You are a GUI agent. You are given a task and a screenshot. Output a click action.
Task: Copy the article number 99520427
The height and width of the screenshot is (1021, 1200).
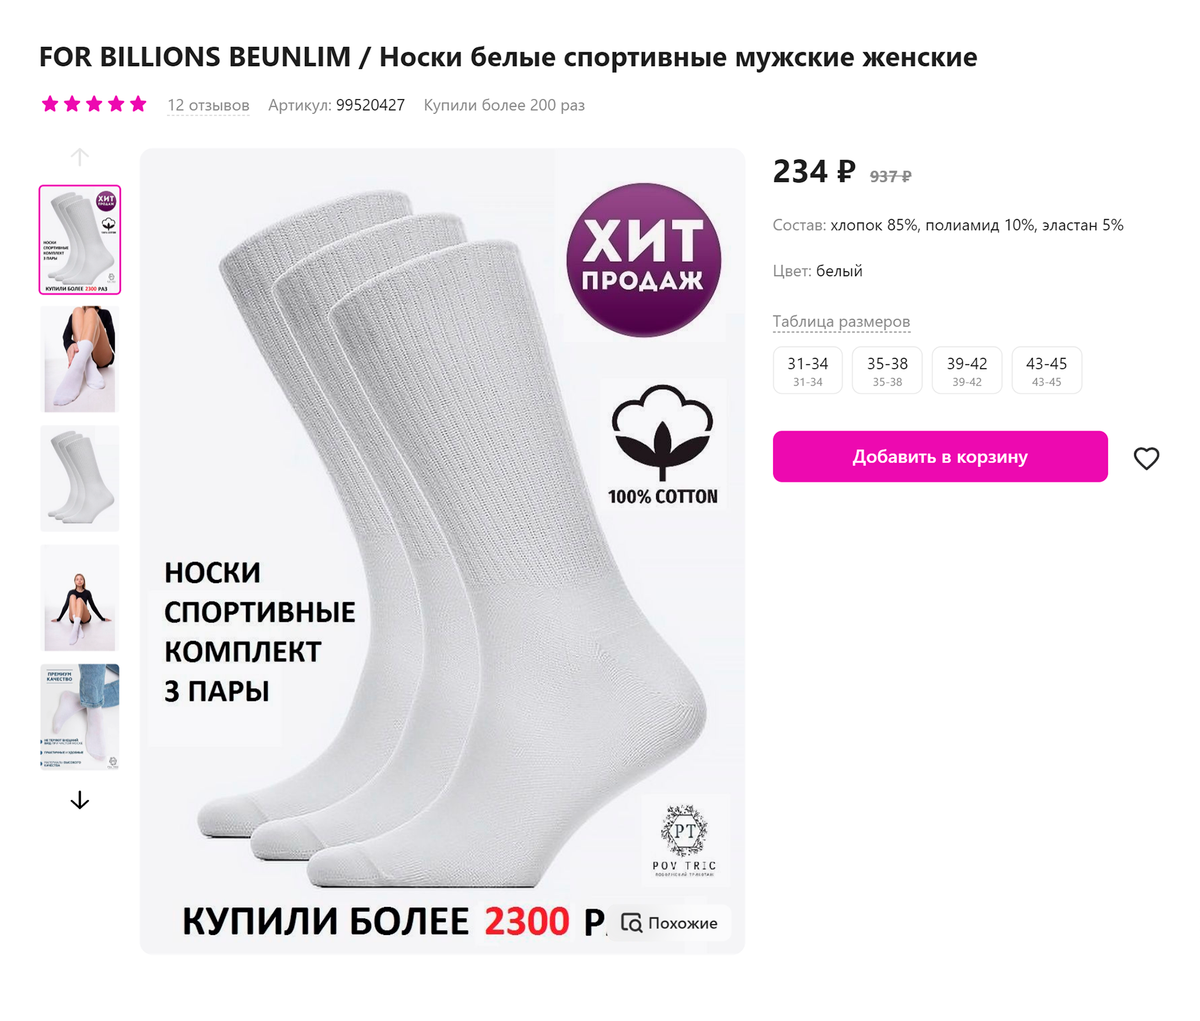370,105
